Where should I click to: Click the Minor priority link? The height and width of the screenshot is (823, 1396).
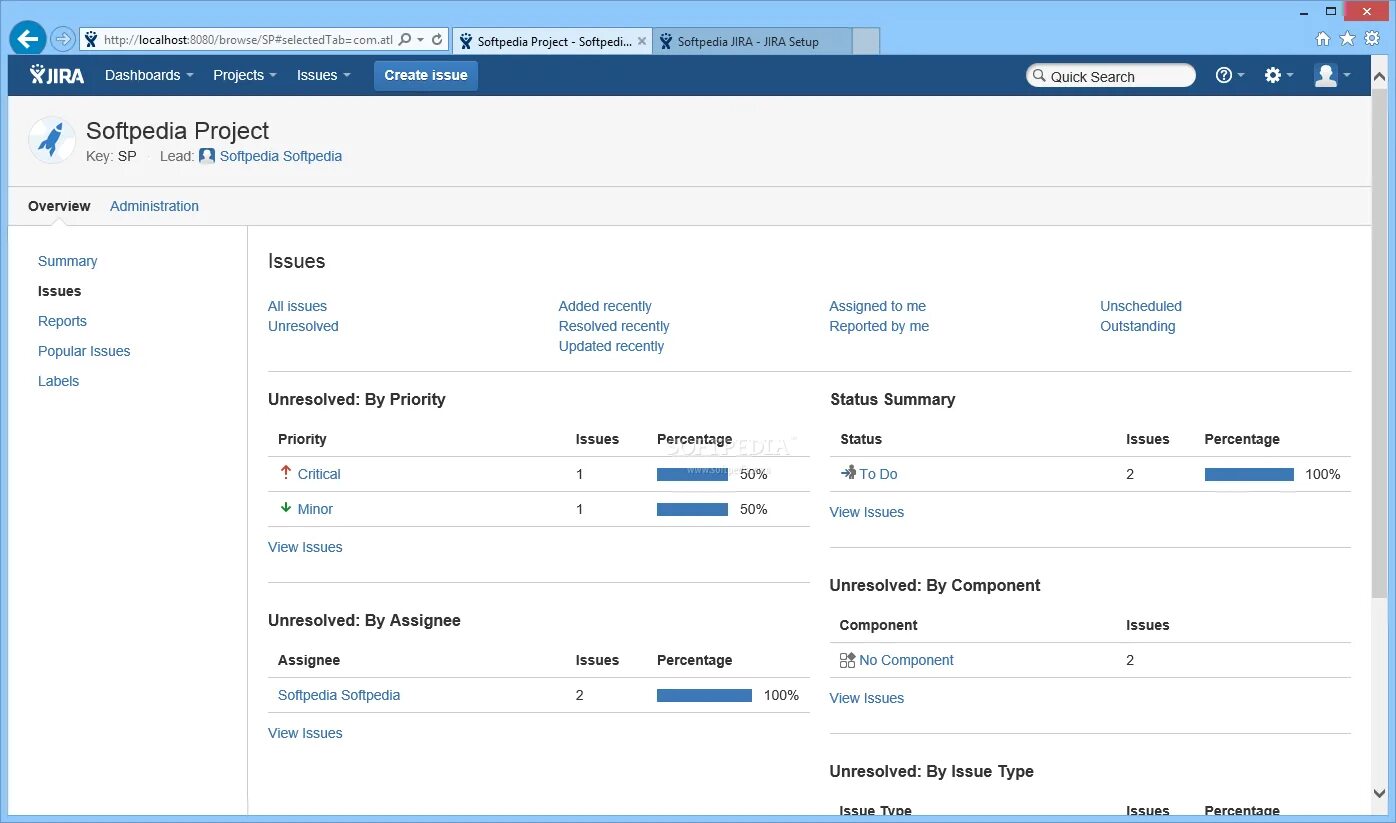[x=315, y=509]
